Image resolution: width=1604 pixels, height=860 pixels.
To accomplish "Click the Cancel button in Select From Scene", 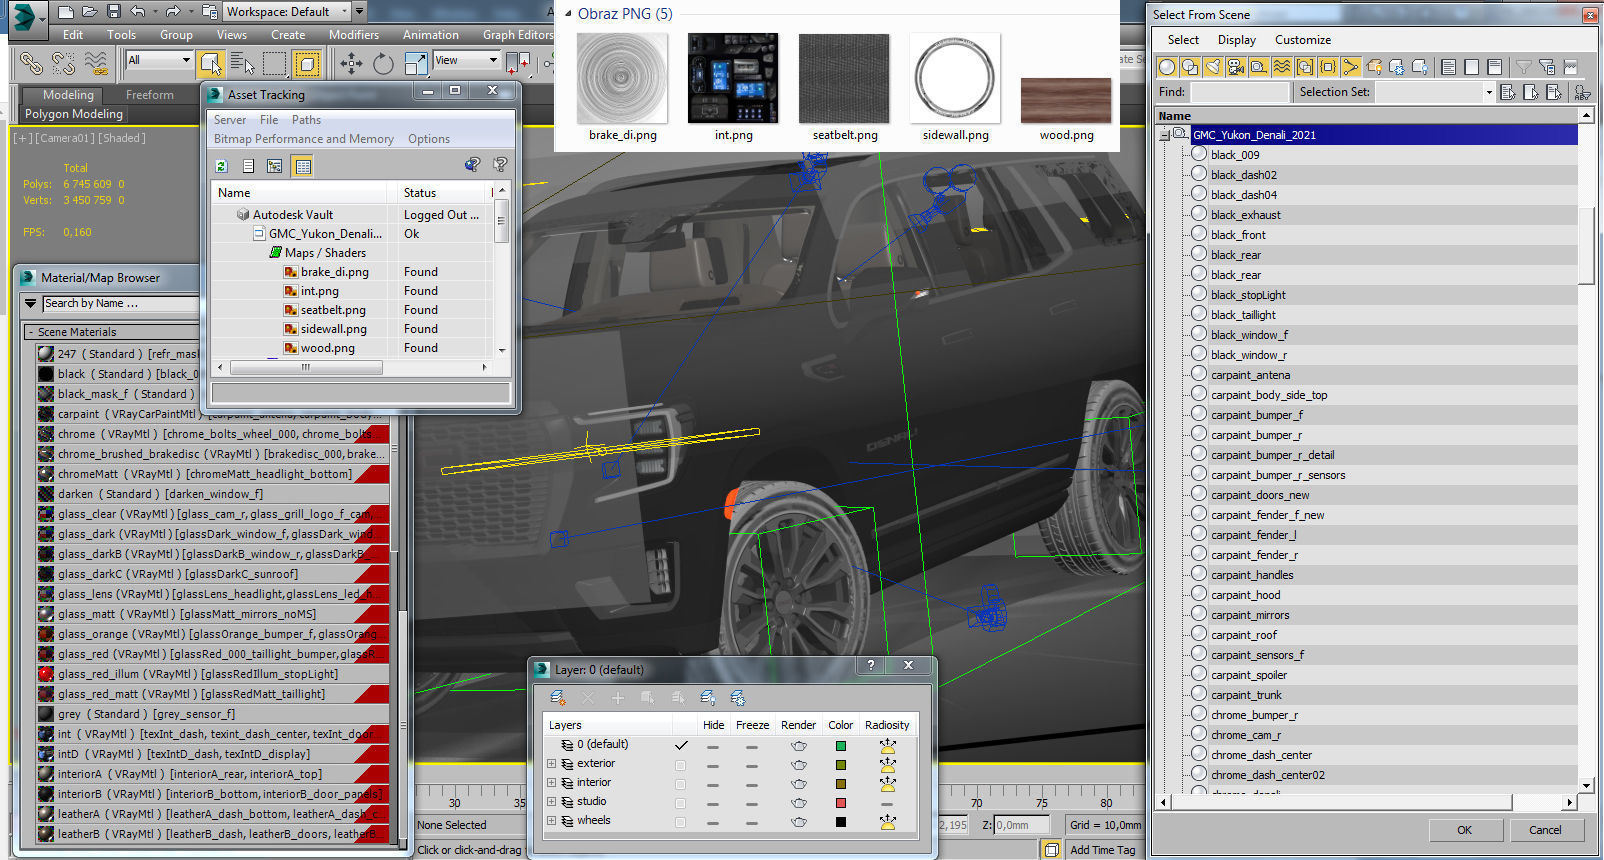I will (1545, 830).
